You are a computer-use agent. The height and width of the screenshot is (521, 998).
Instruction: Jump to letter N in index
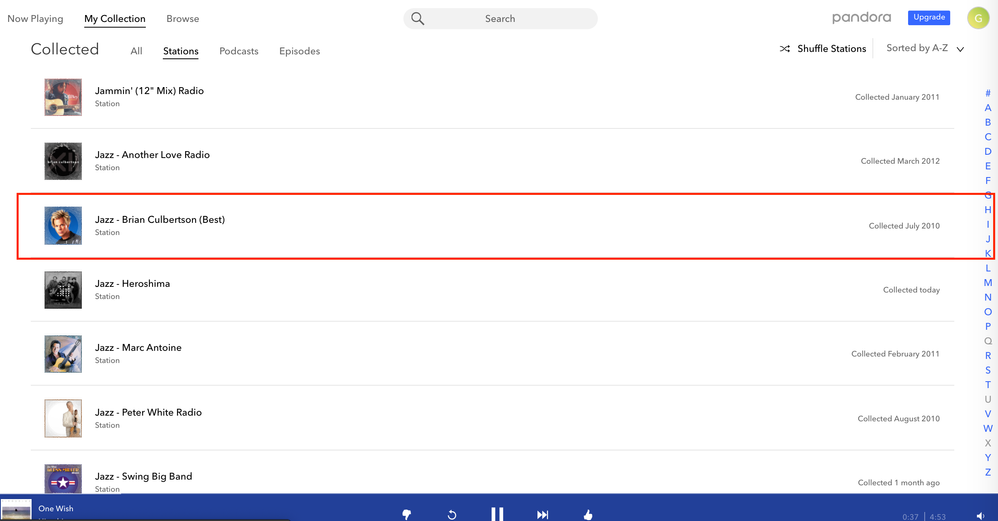pyautogui.click(x=988, y=297)
